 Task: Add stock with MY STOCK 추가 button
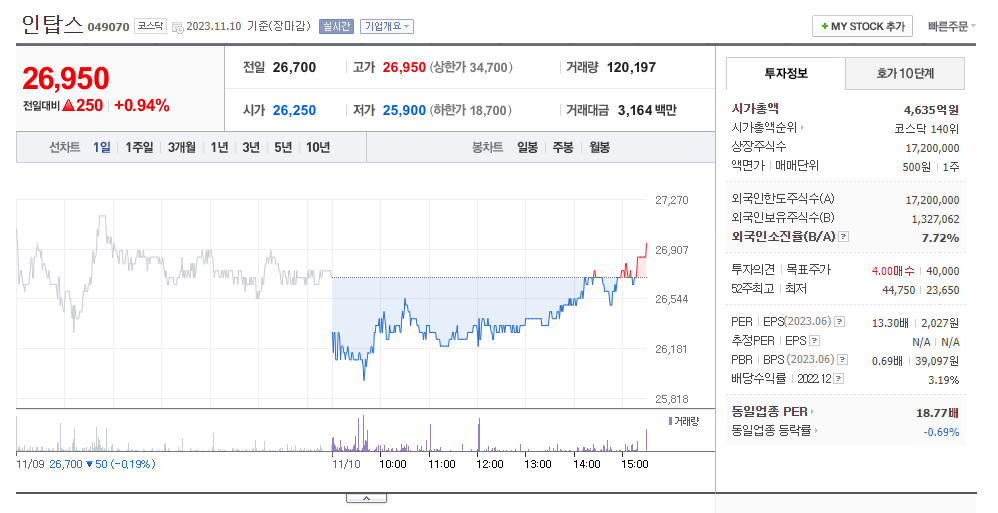[x=862, y=26]
